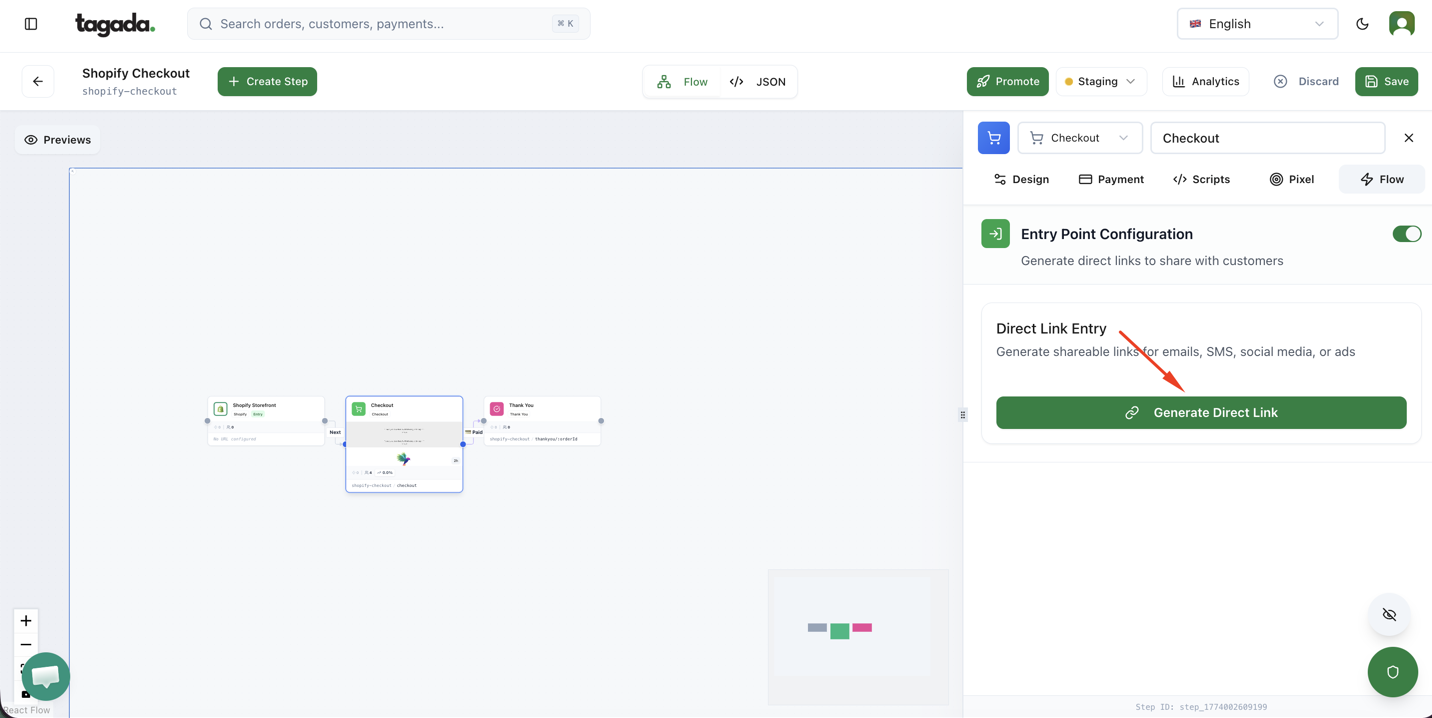Switch to the JSON view
Viewport: 1432px width, 718px height.
coord(758,82)
